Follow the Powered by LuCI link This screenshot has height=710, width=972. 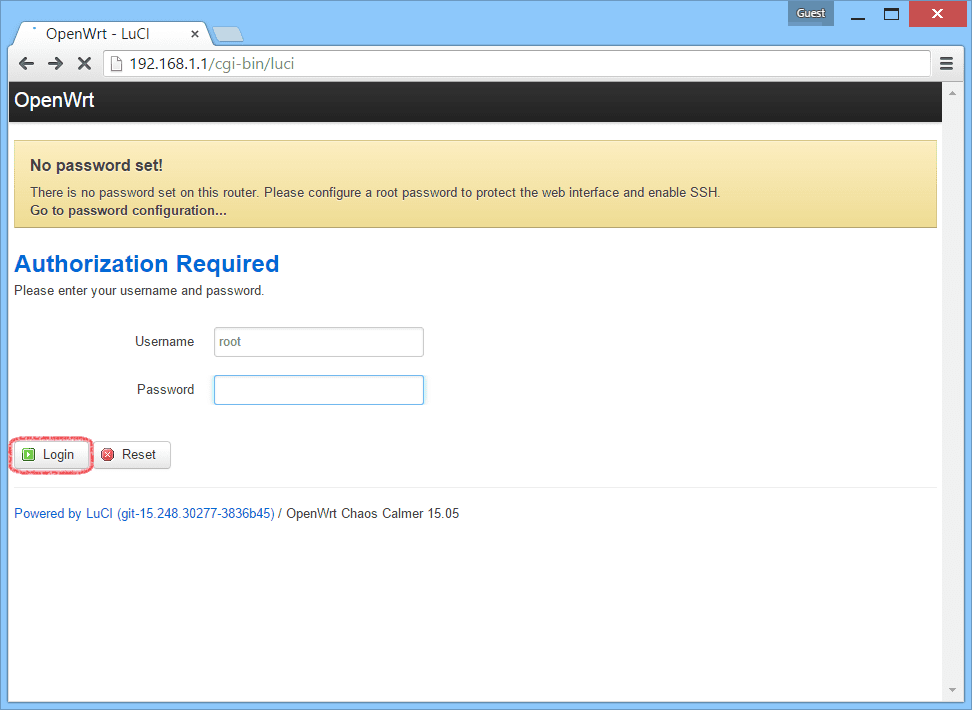click(x=144, y=514)
